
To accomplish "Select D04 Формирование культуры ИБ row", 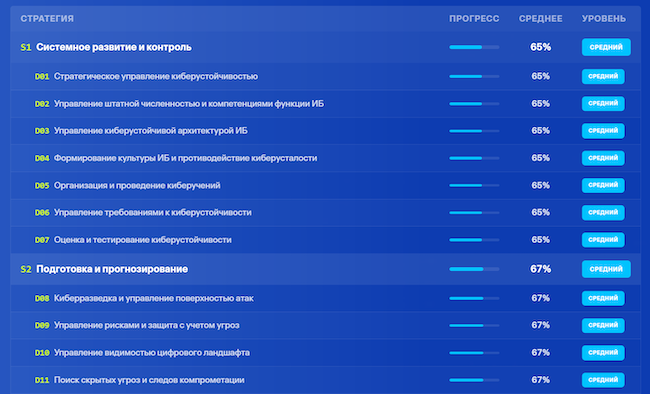I will 325,158.
